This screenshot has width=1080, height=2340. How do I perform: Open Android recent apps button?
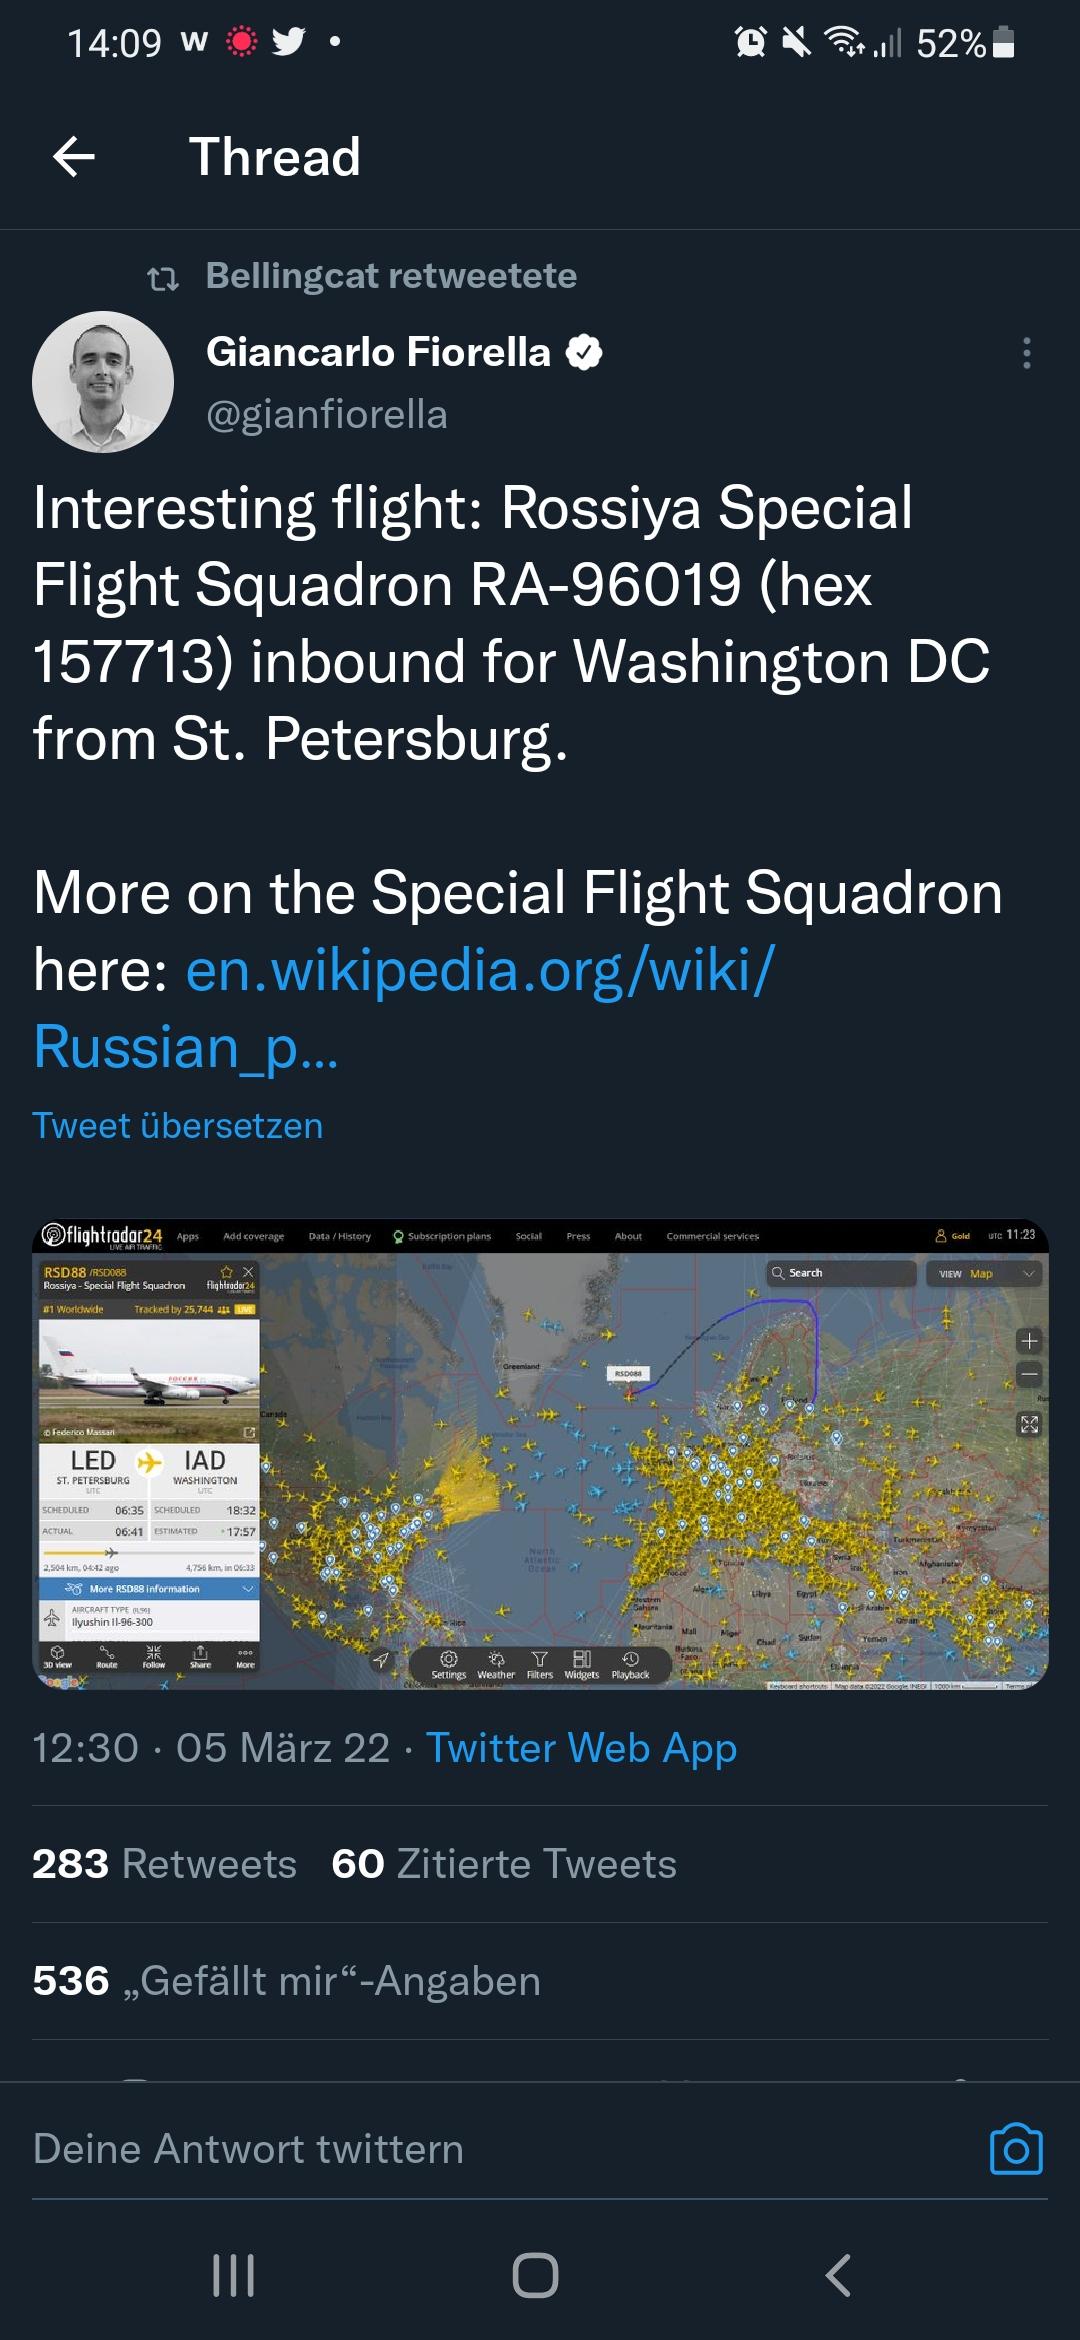234,2276
